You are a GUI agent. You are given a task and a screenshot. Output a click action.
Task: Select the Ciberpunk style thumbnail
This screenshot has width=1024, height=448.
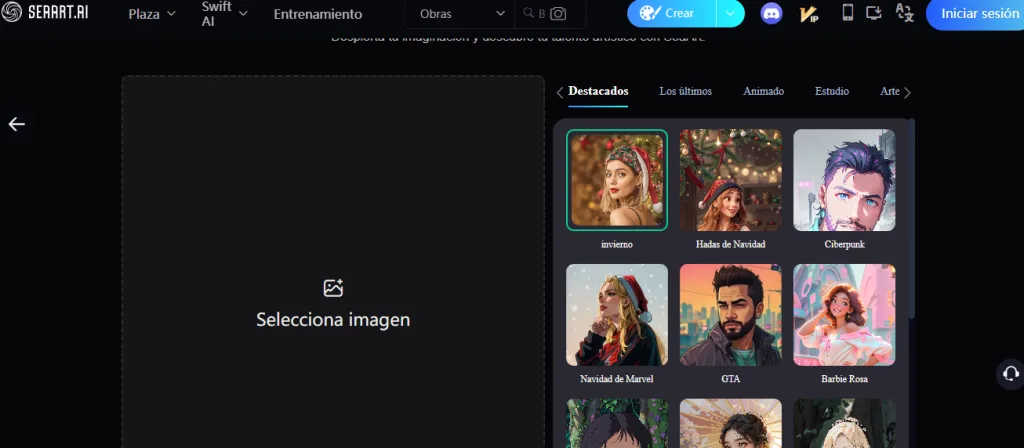844,180
